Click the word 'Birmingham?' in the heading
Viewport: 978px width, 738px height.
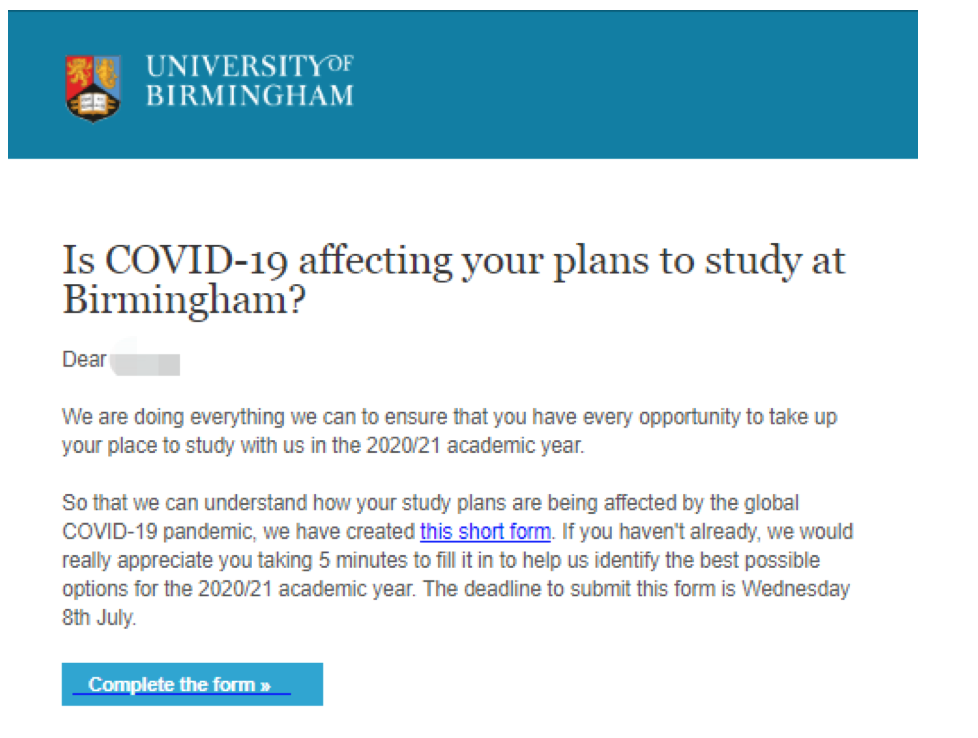pos(185,299)
